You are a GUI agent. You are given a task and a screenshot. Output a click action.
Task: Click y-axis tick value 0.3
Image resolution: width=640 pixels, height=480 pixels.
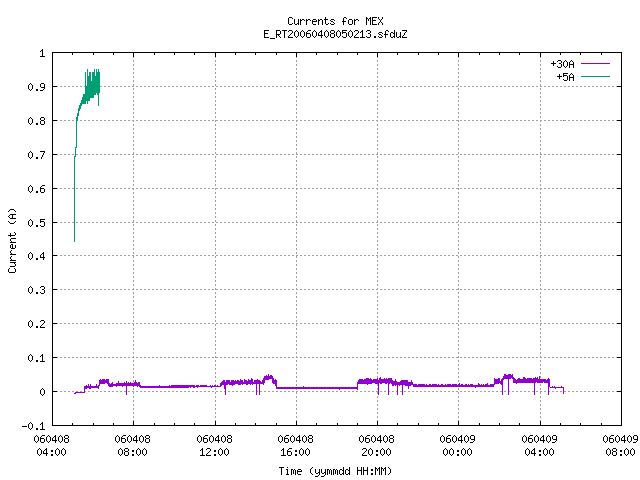(x=36, y=290)
